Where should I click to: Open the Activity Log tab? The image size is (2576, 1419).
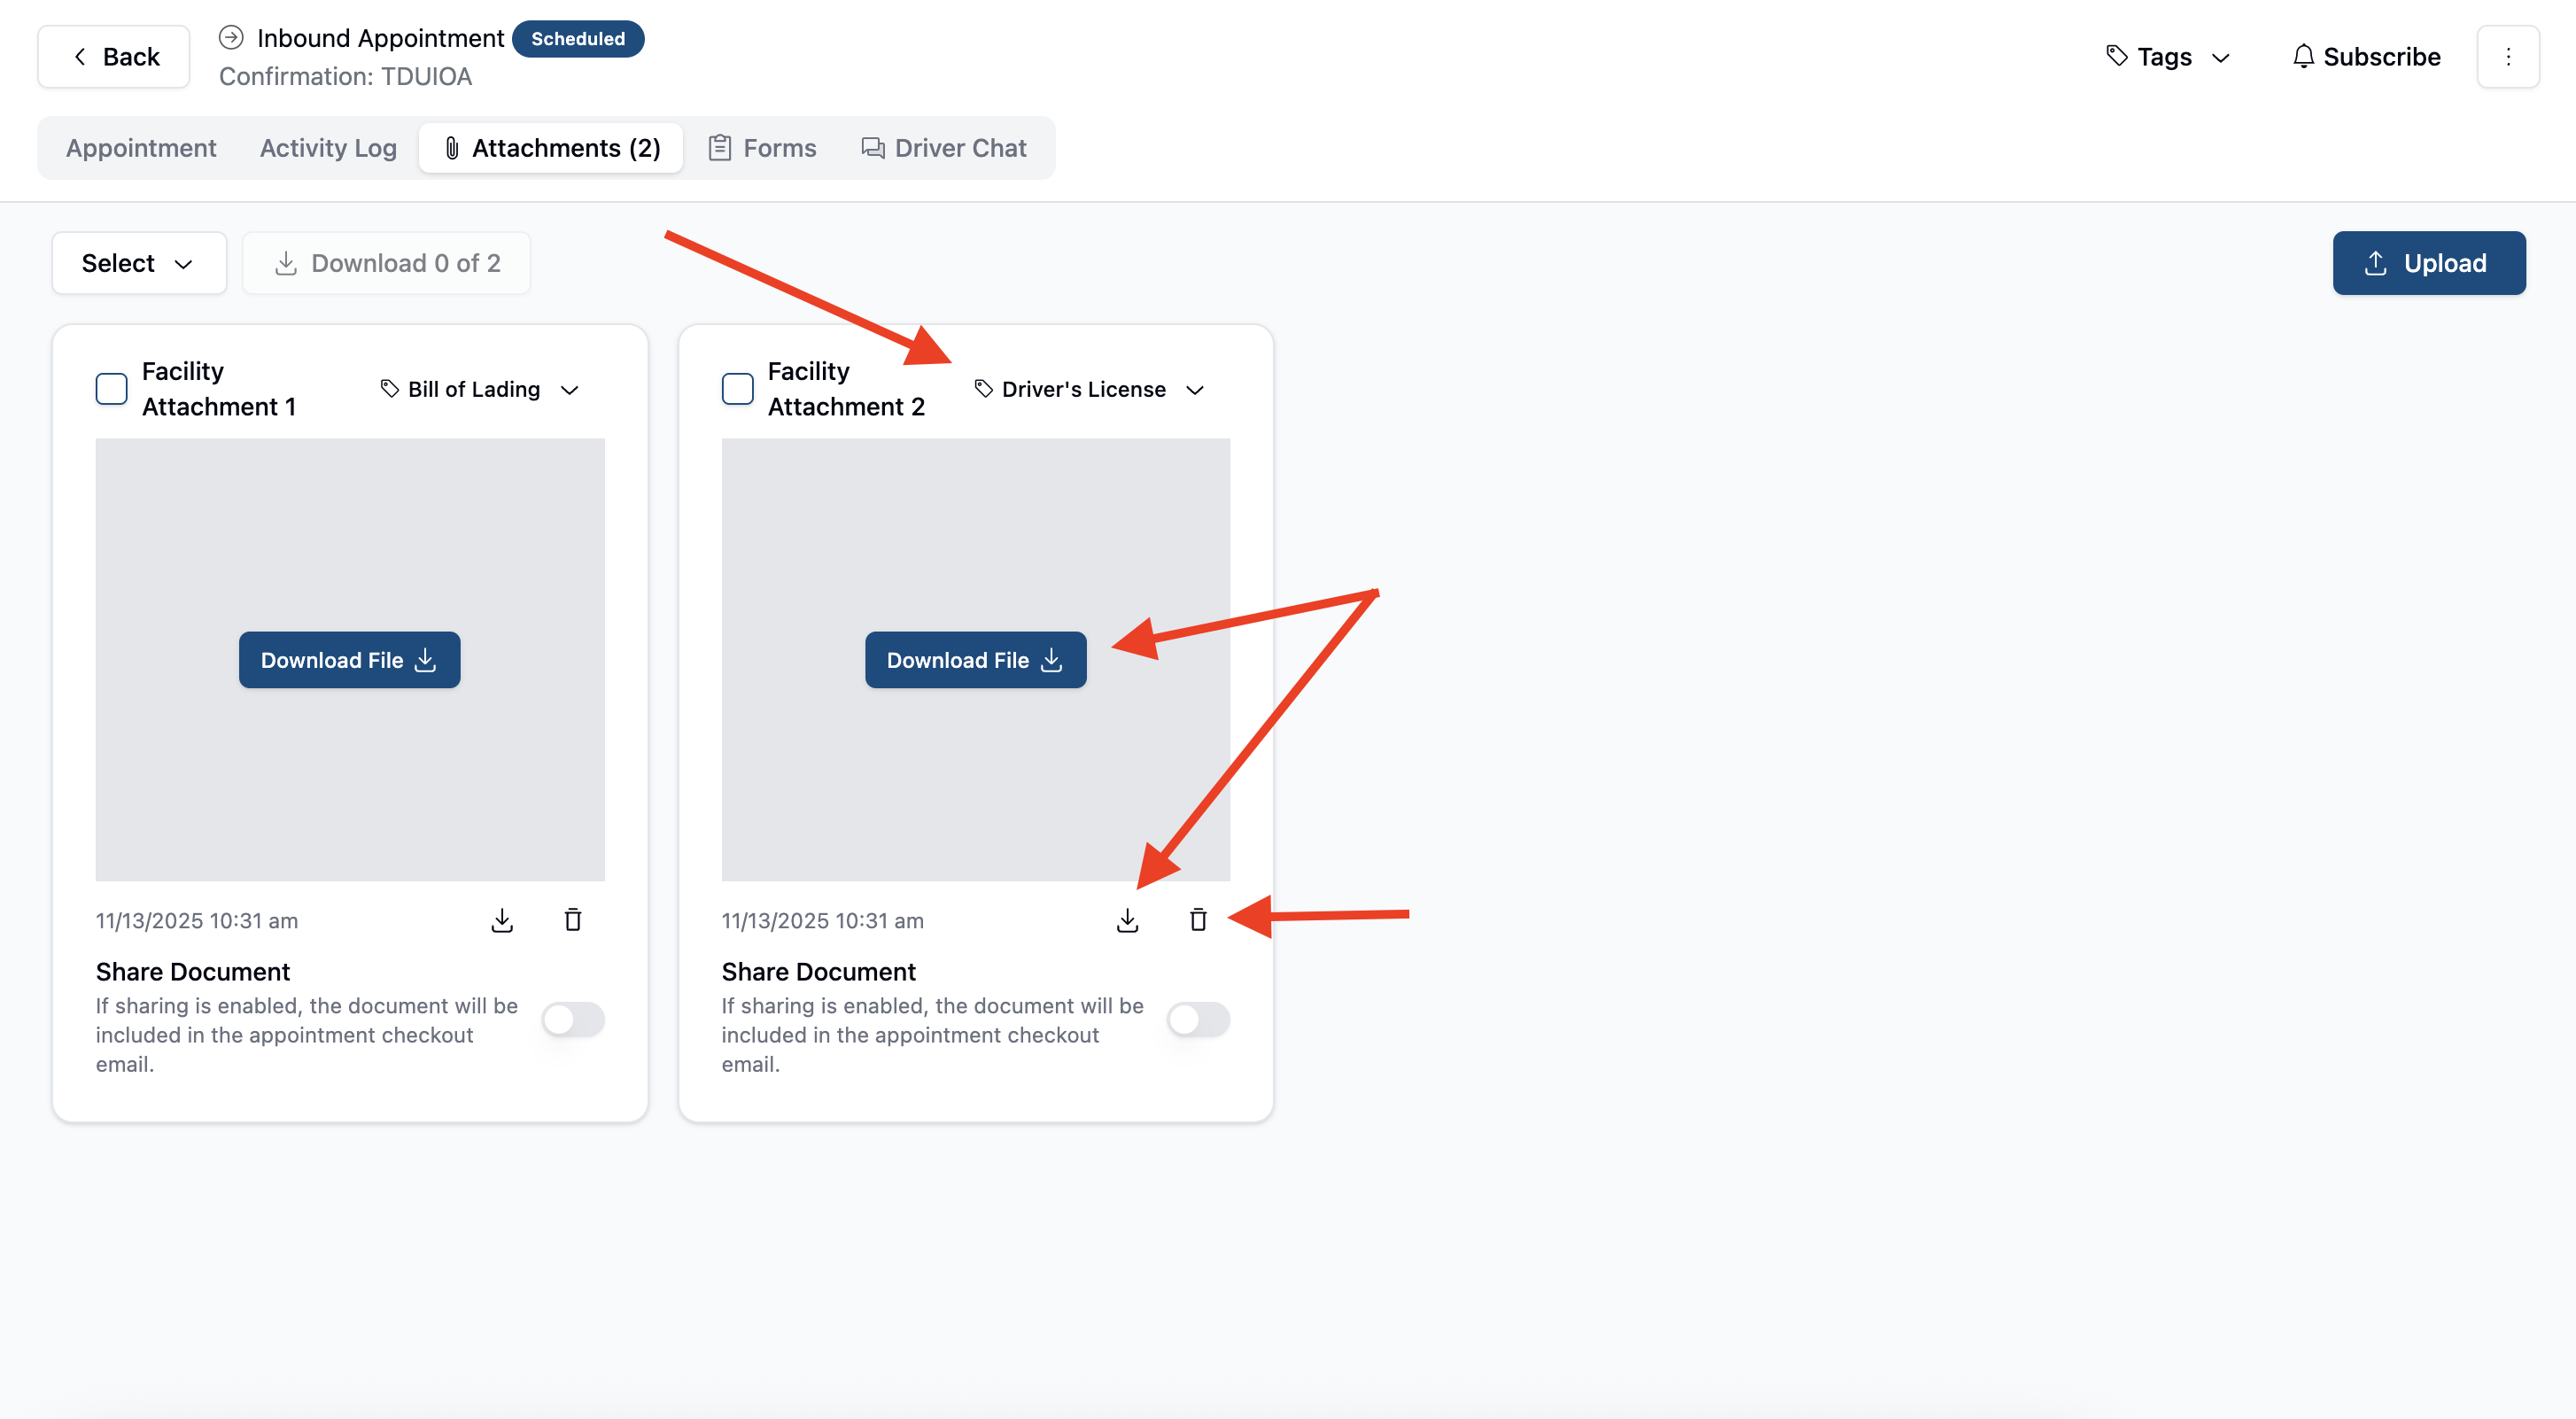pos(328,148)
